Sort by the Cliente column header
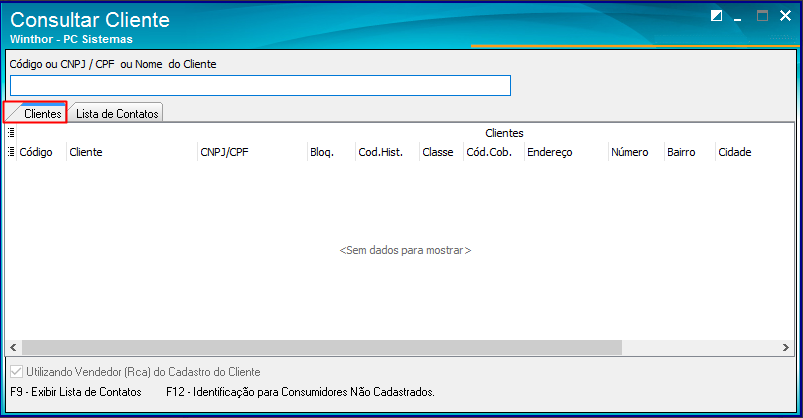Image resolution: width=803 pixels, height=418 pixels. [132, 152]
